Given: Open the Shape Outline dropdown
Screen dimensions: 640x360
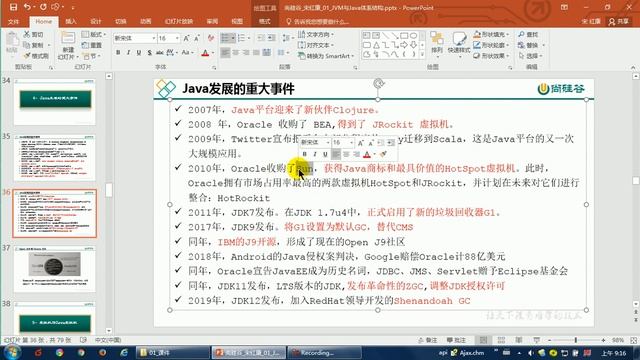Looking at the screenshot, I should click(x=491, y=45).
